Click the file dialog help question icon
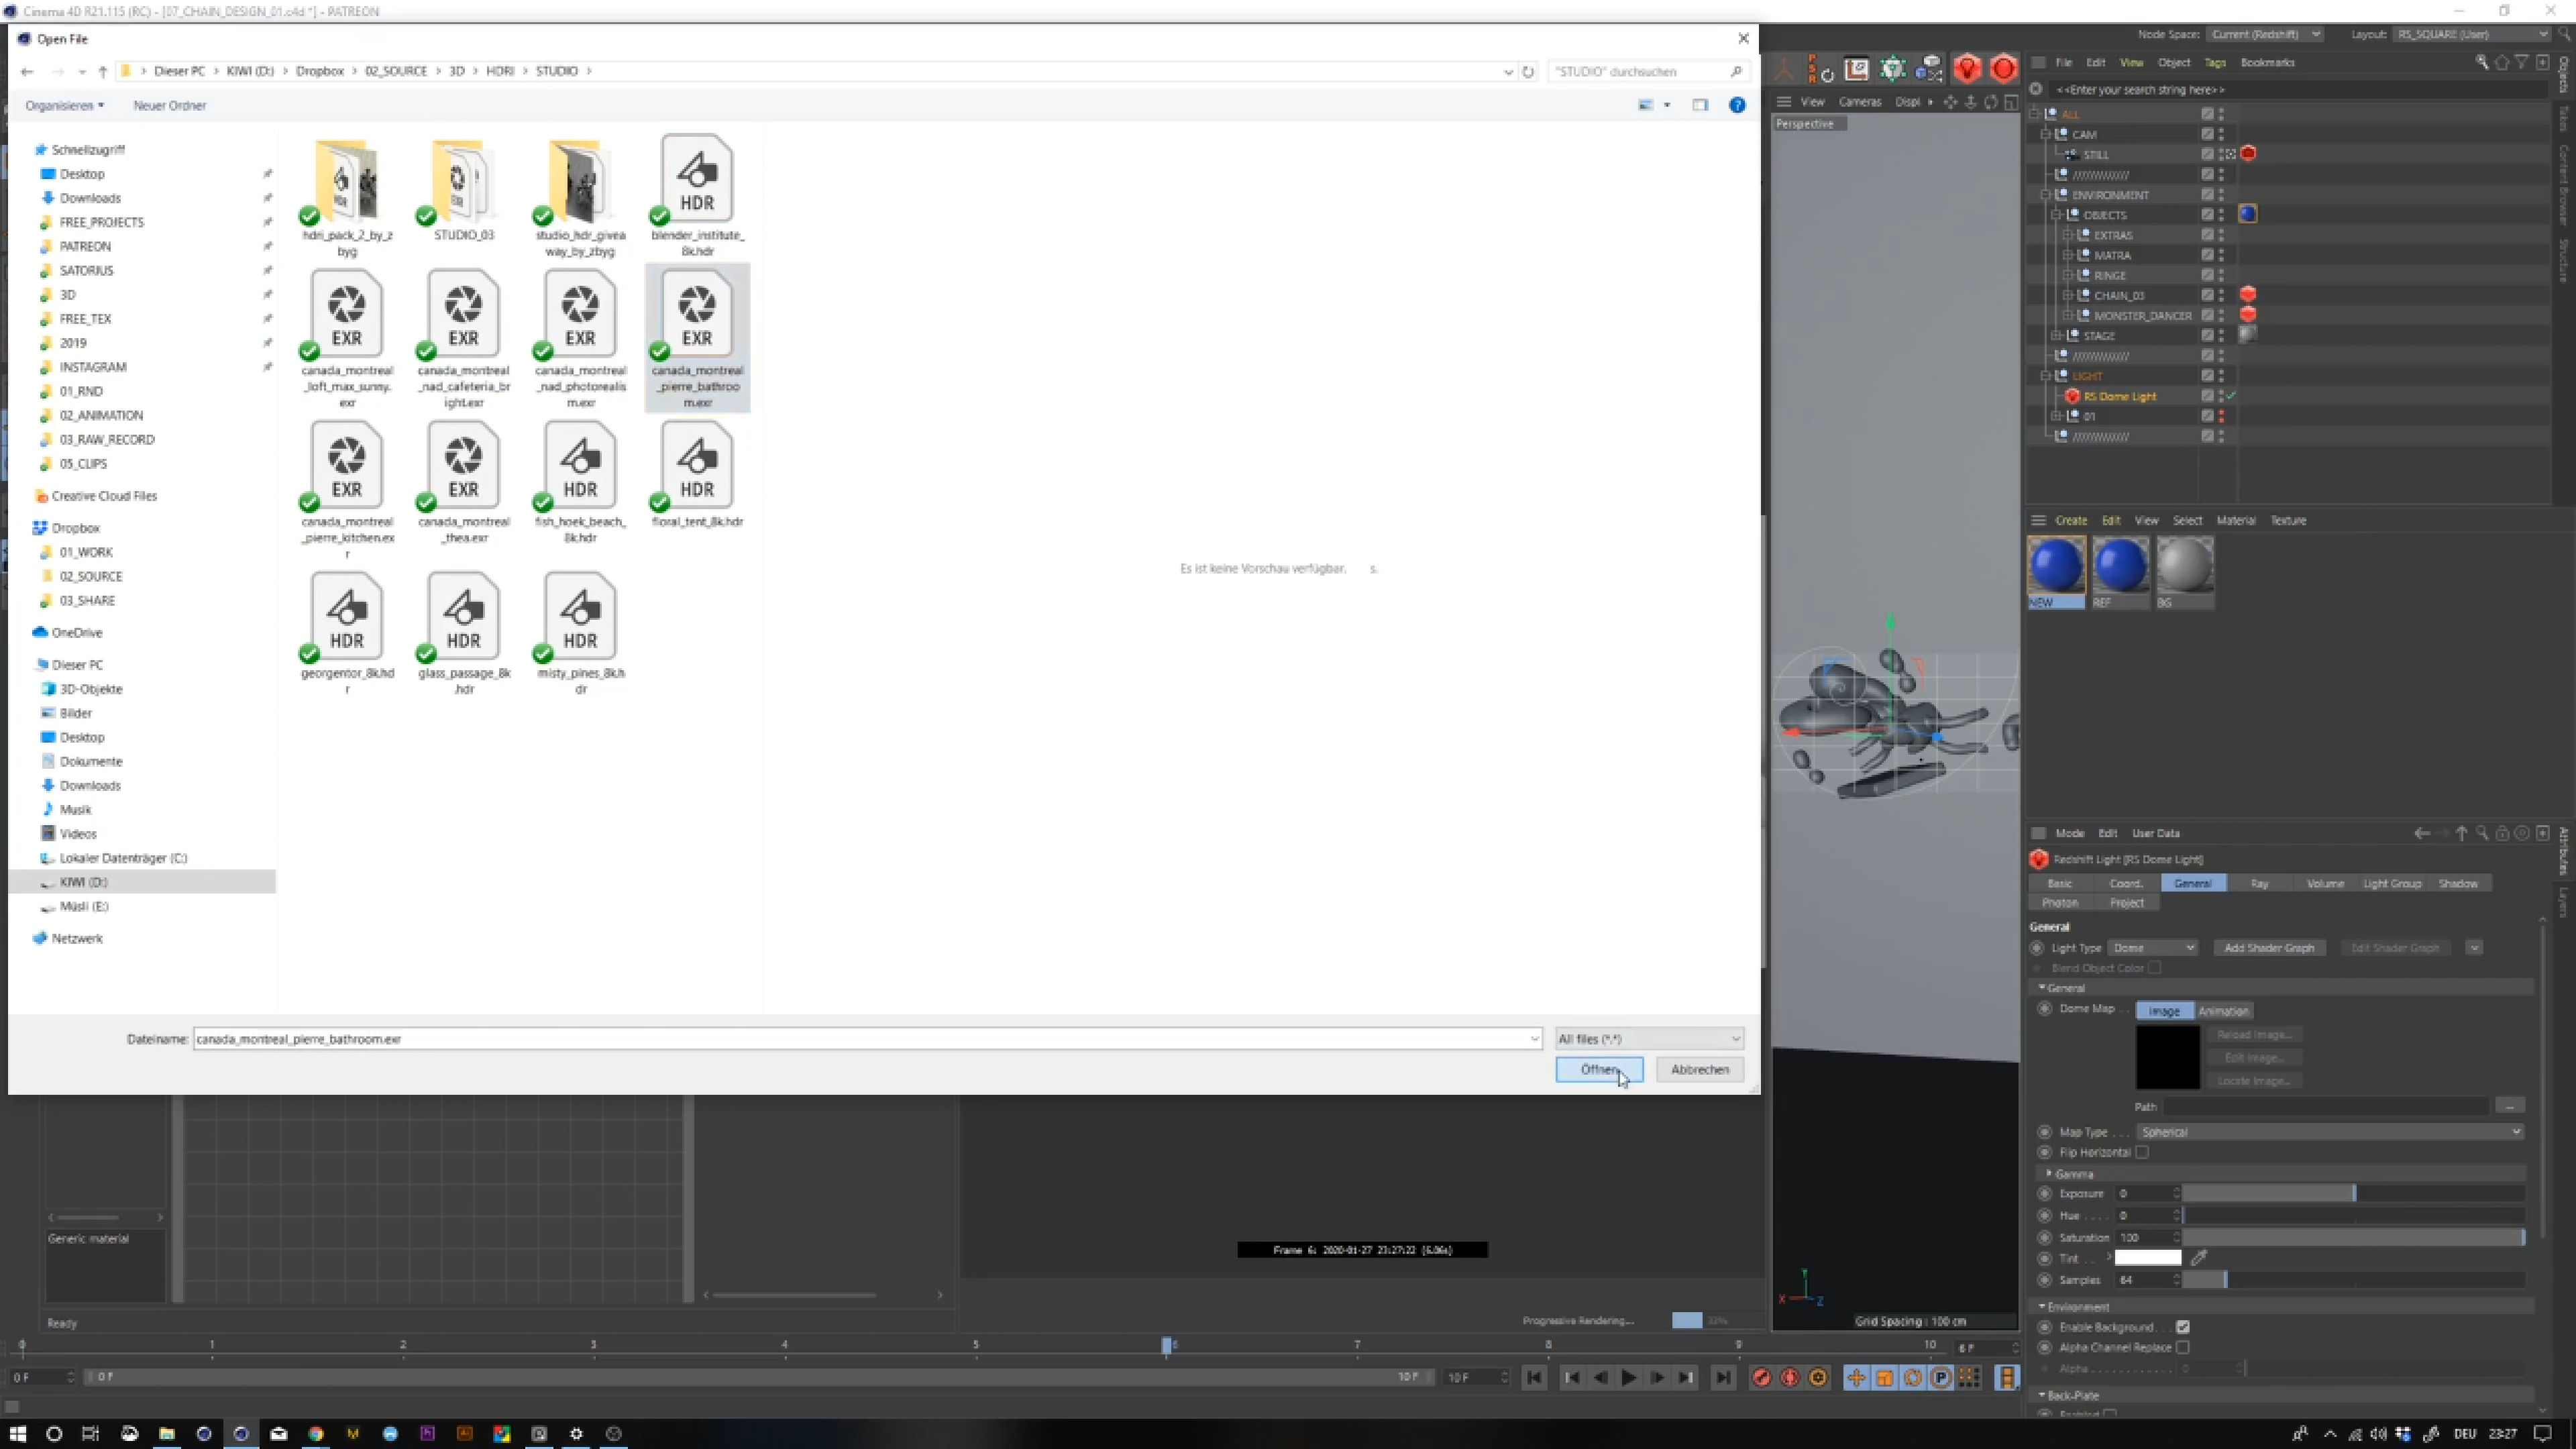 click(x=1737, y=105)
